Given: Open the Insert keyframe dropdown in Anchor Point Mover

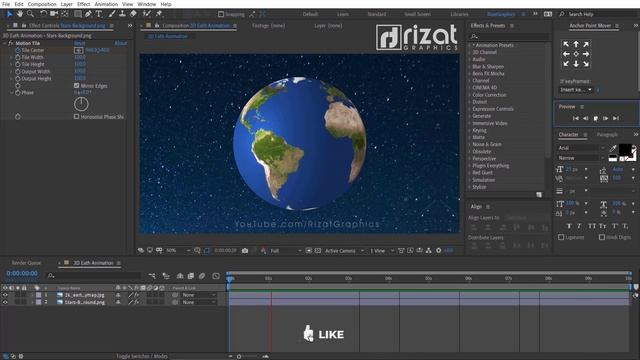Looking at the screenshot, I should click(576, 89).
